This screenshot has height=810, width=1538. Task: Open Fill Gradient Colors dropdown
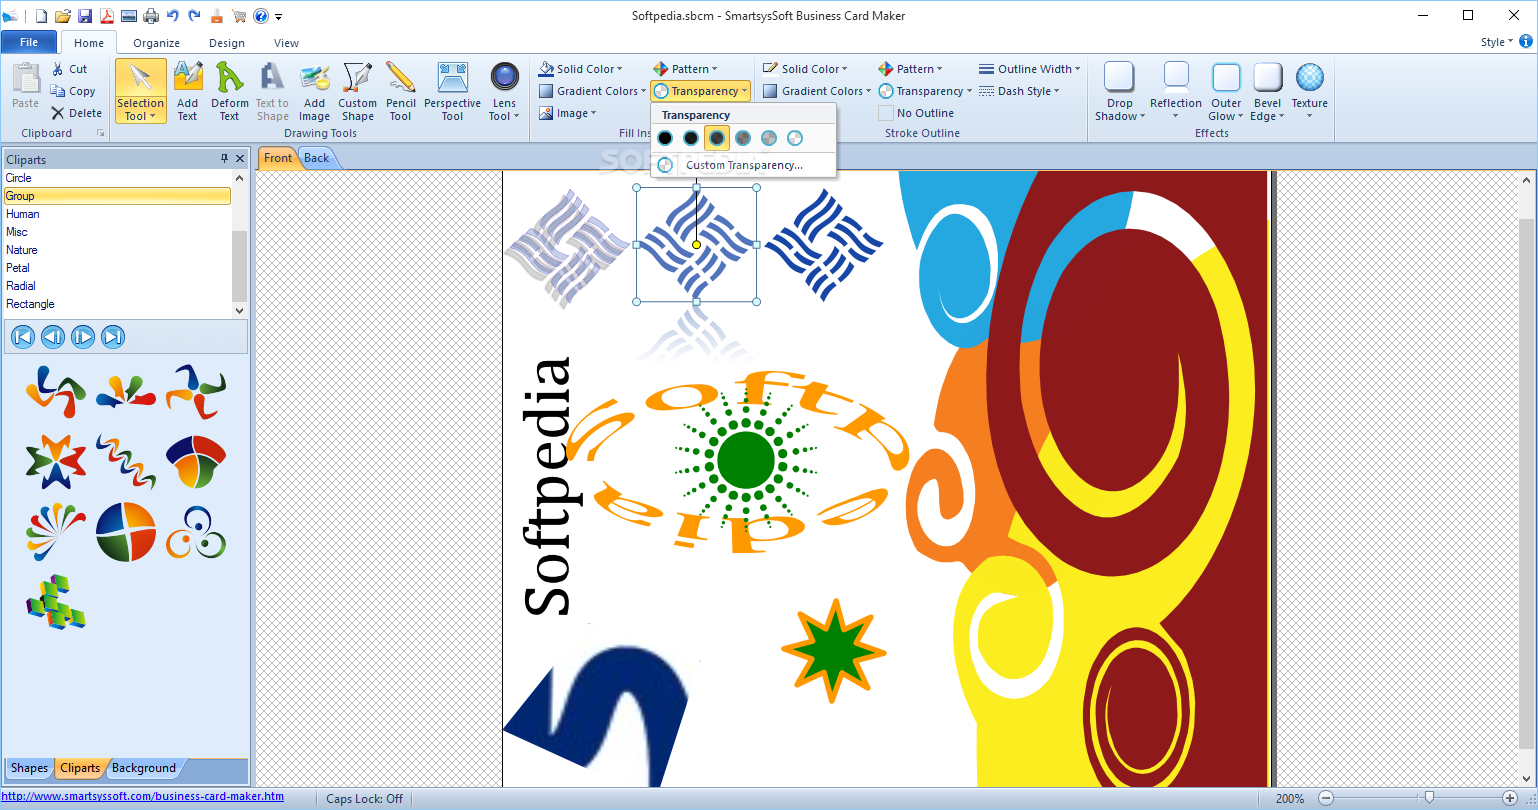coord(592,91)
